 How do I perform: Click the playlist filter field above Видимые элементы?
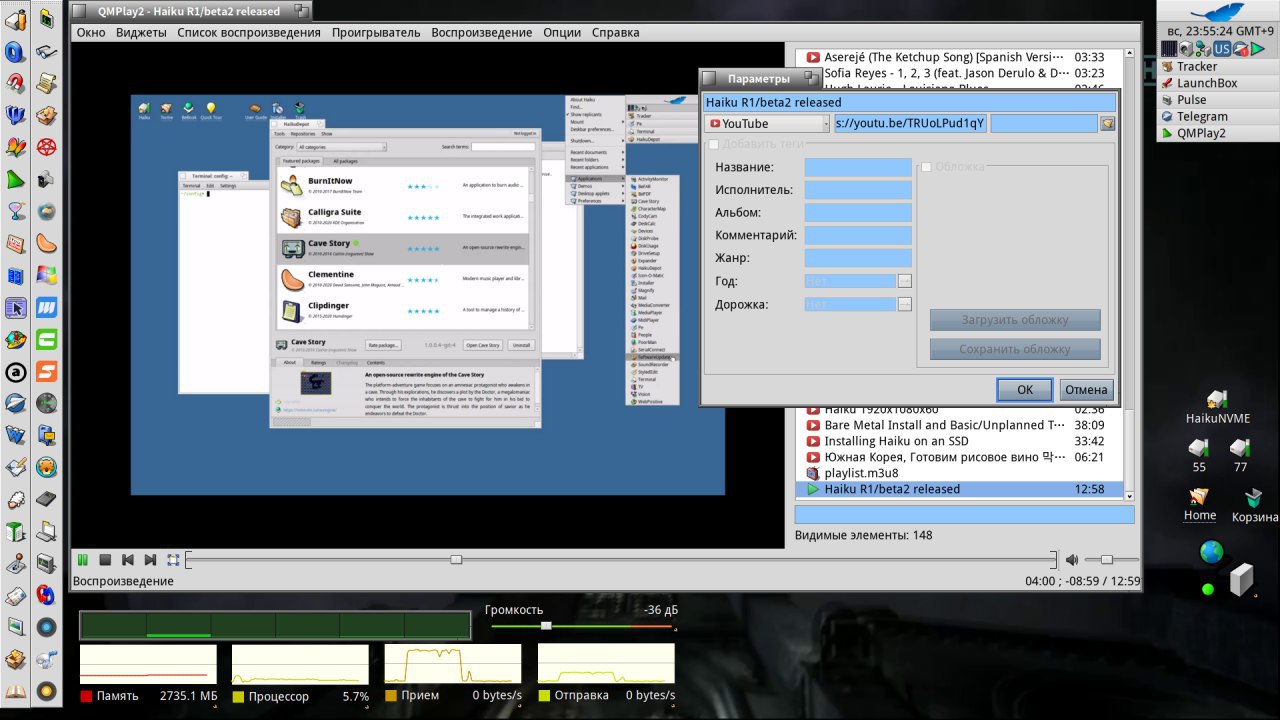[x=964, y=514]
